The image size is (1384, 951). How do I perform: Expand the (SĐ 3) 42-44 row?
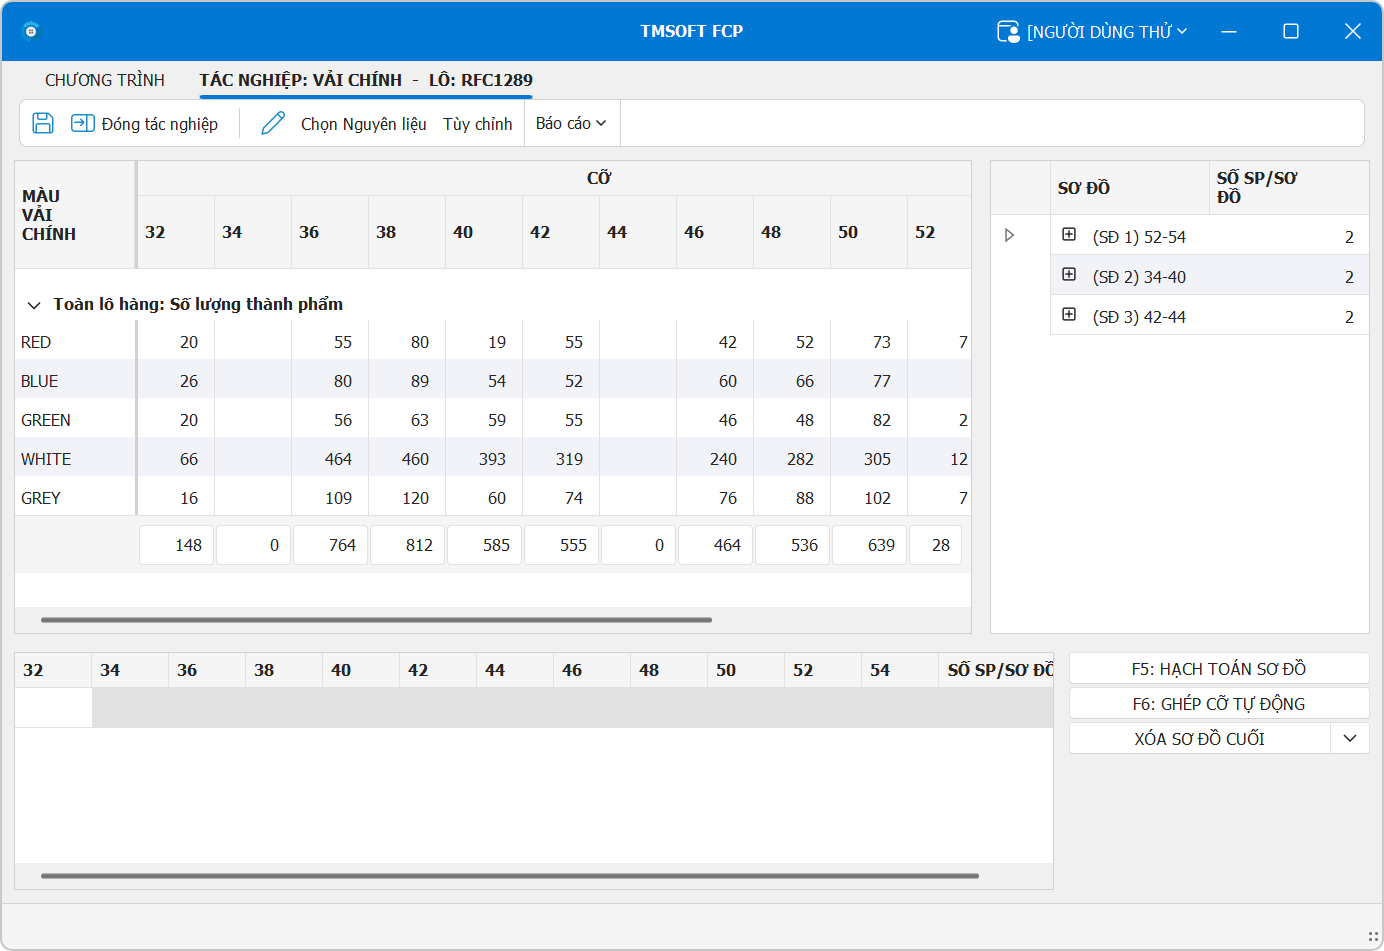point(1069,315)
